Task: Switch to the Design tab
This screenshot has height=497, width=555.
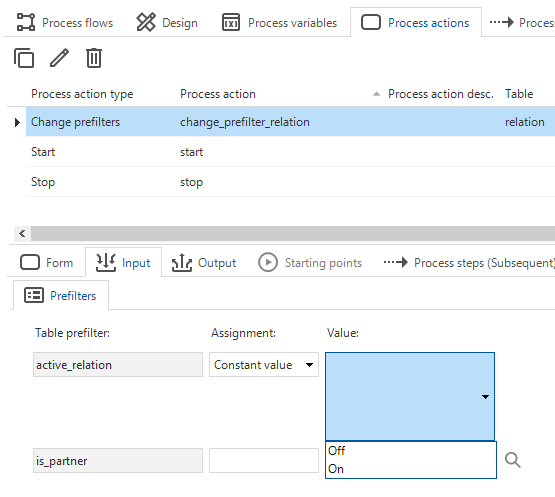Action: point(167,23)
